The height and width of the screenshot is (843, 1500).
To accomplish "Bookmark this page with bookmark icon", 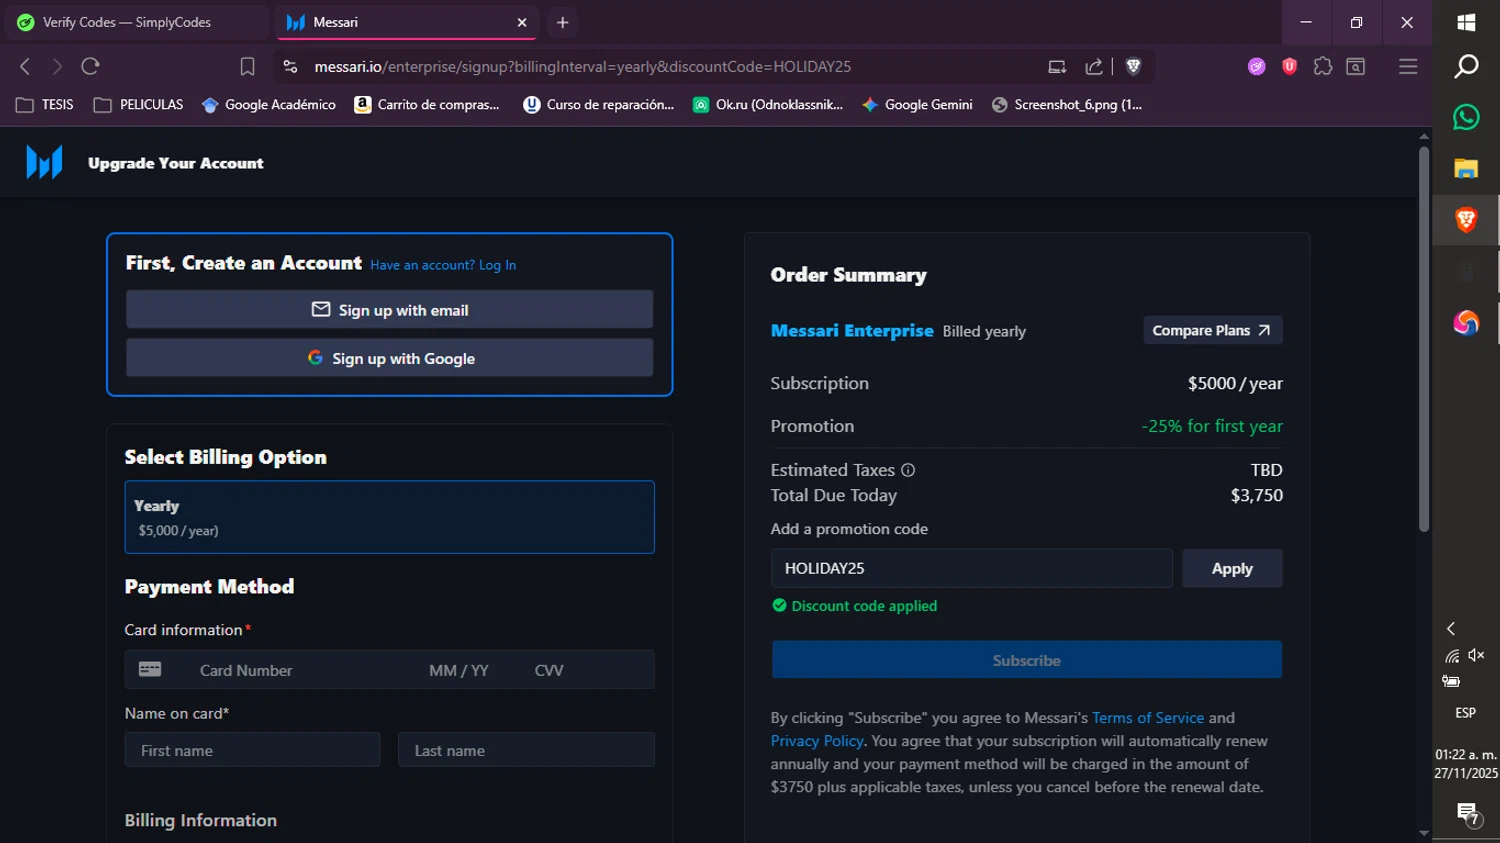I will 247,66.
